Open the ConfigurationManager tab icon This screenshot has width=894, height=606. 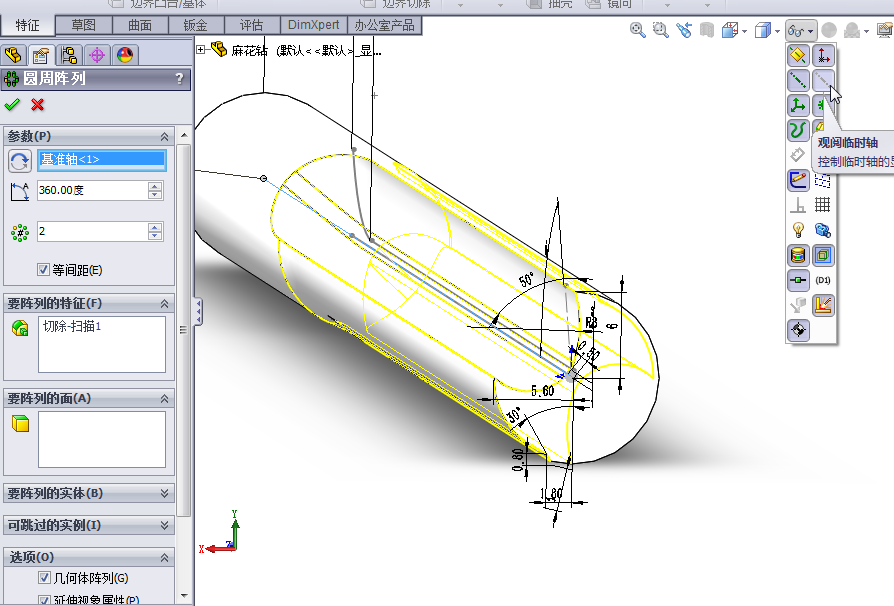69,55
